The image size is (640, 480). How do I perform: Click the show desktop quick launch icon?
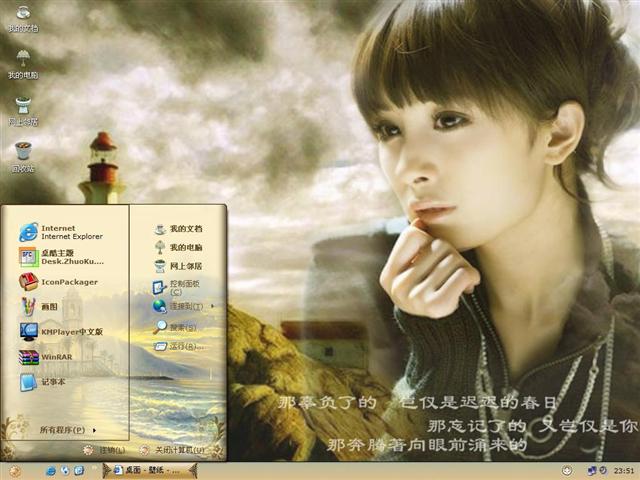79,471
